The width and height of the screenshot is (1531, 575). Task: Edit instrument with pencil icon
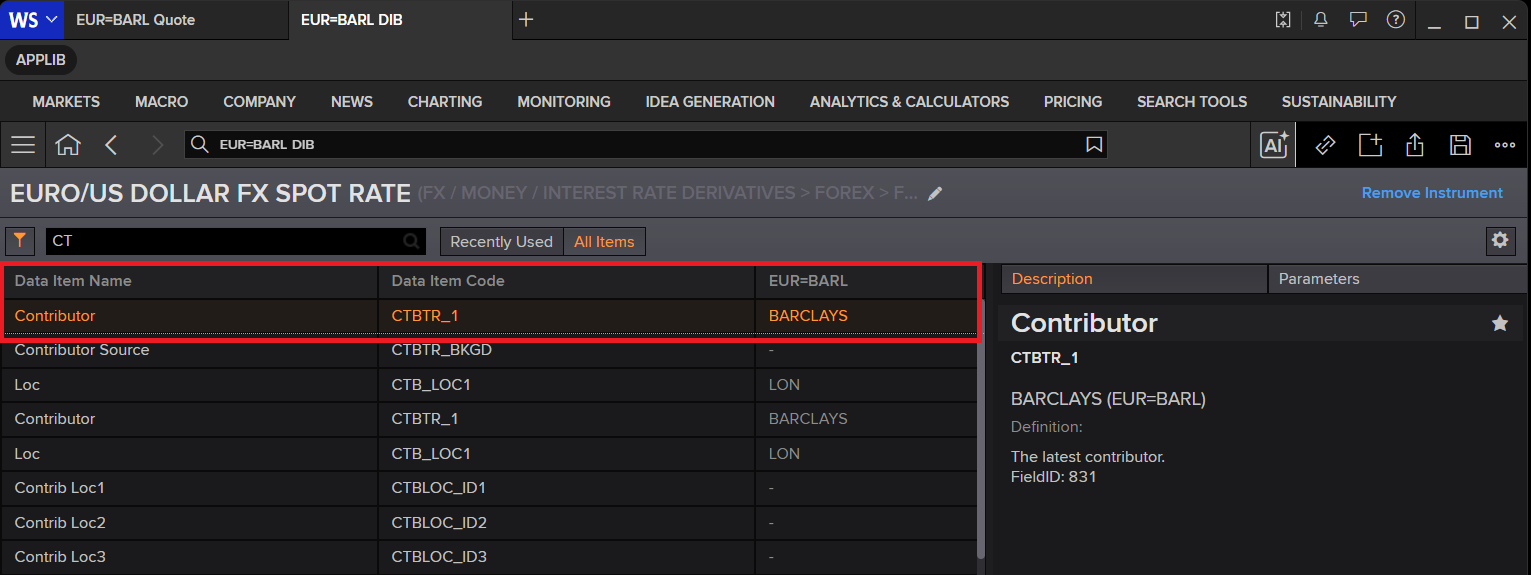coord(935,194)
